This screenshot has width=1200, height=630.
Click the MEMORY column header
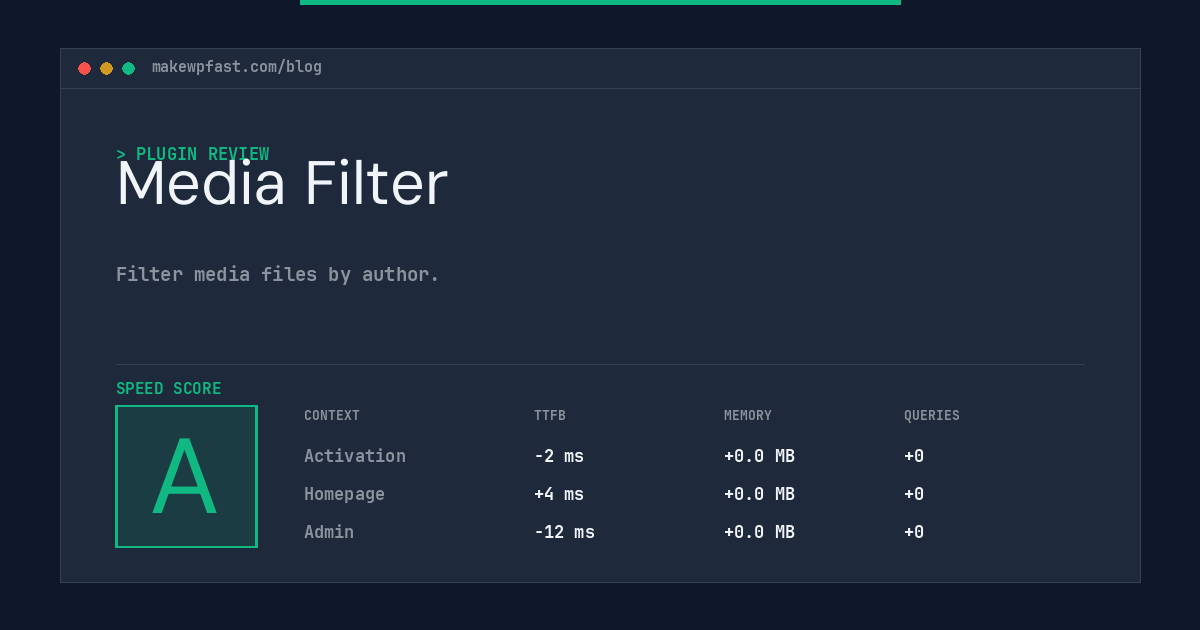click(x=748, y=416)
